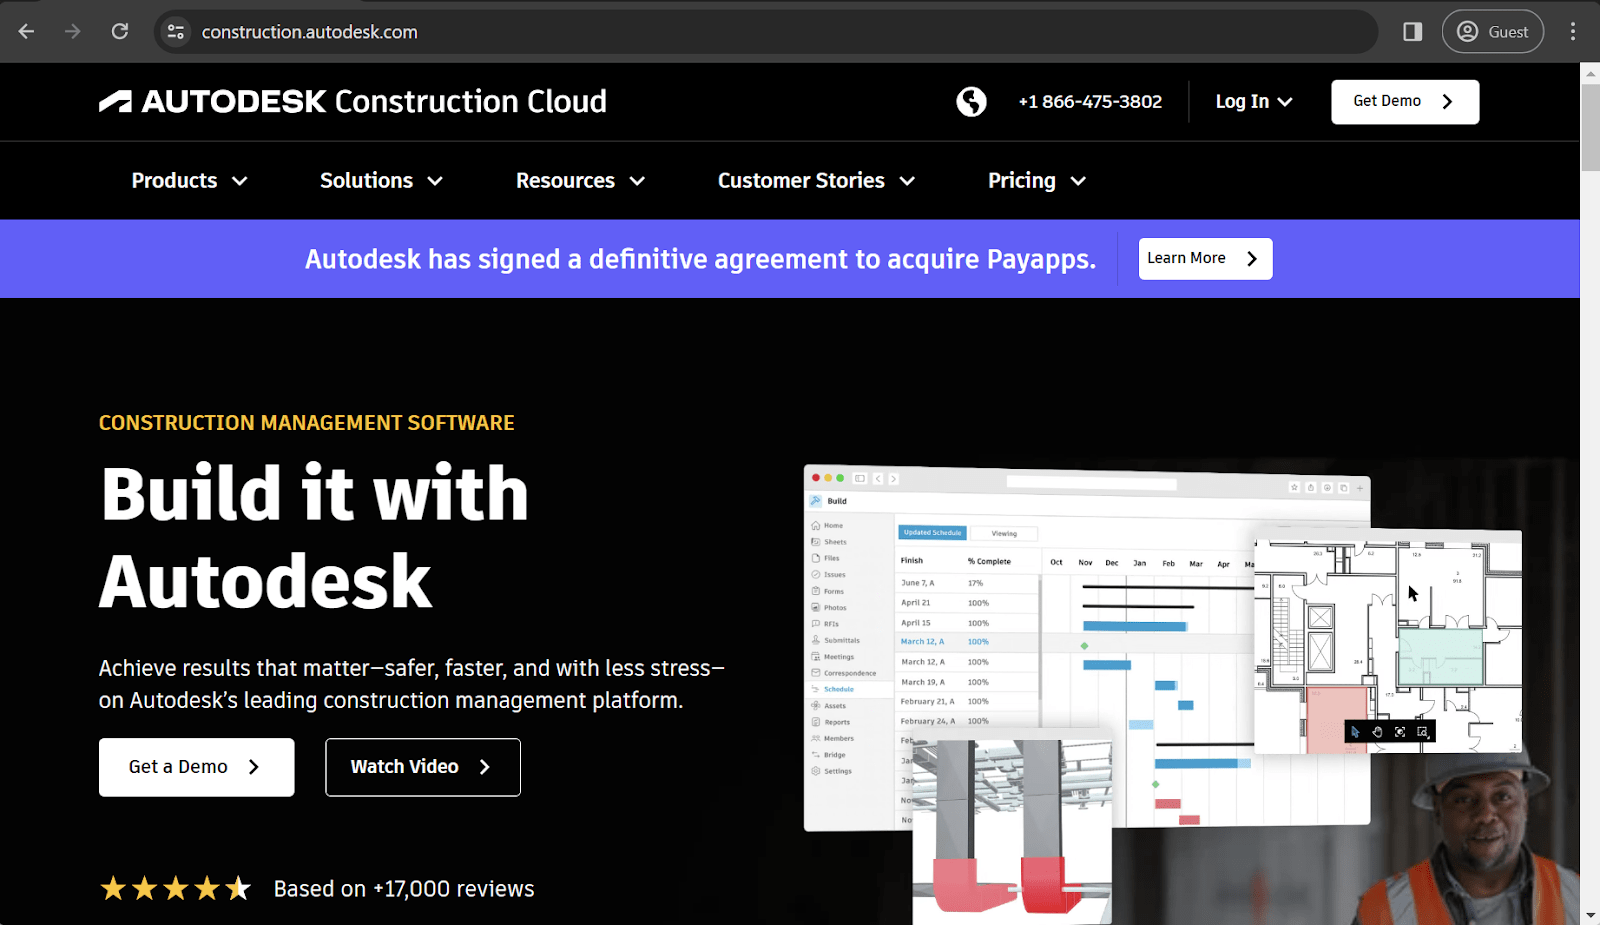The image size is (1600, 925).
Task: Click the 3D structural model image
Action: 1012,827
